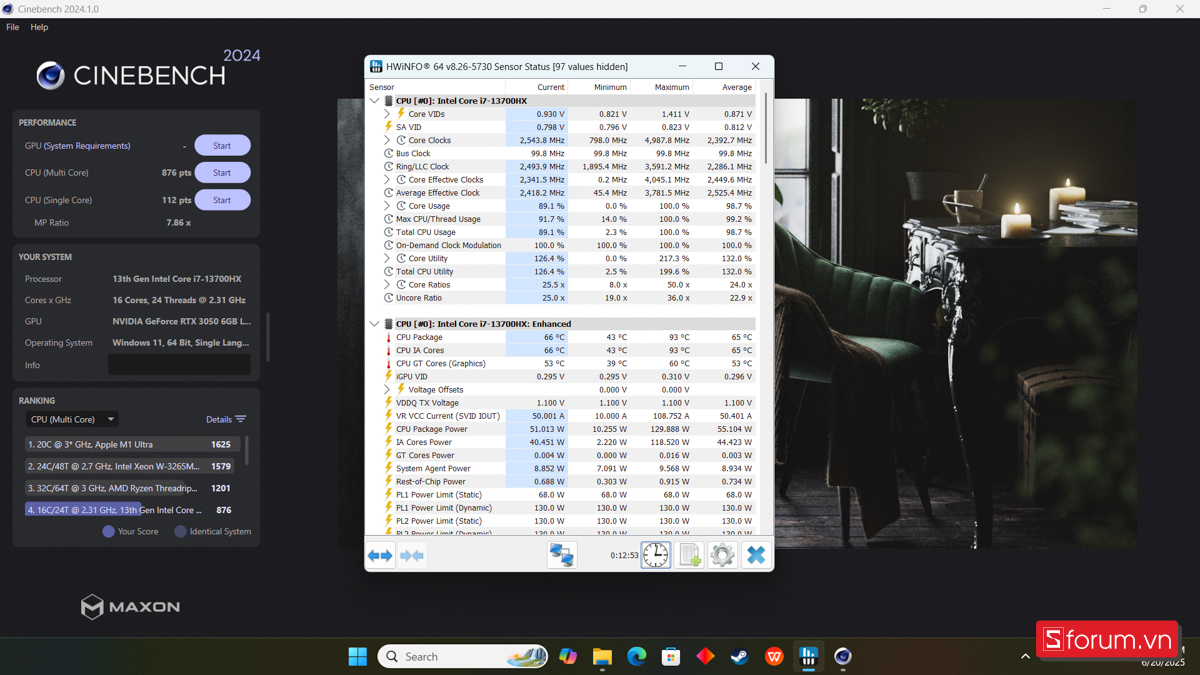This screenshot has width=1200, height=675.
Task: Click the SA VID lightning bolt icon
Action: [x=389, y=127]
